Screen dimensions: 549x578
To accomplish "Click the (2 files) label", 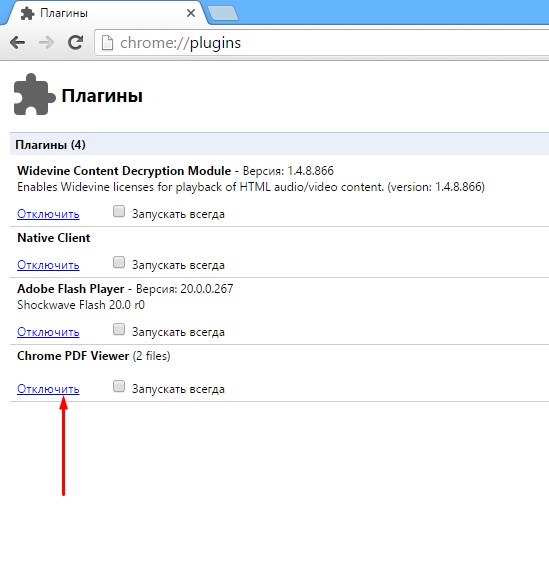I will pos(152,356).
